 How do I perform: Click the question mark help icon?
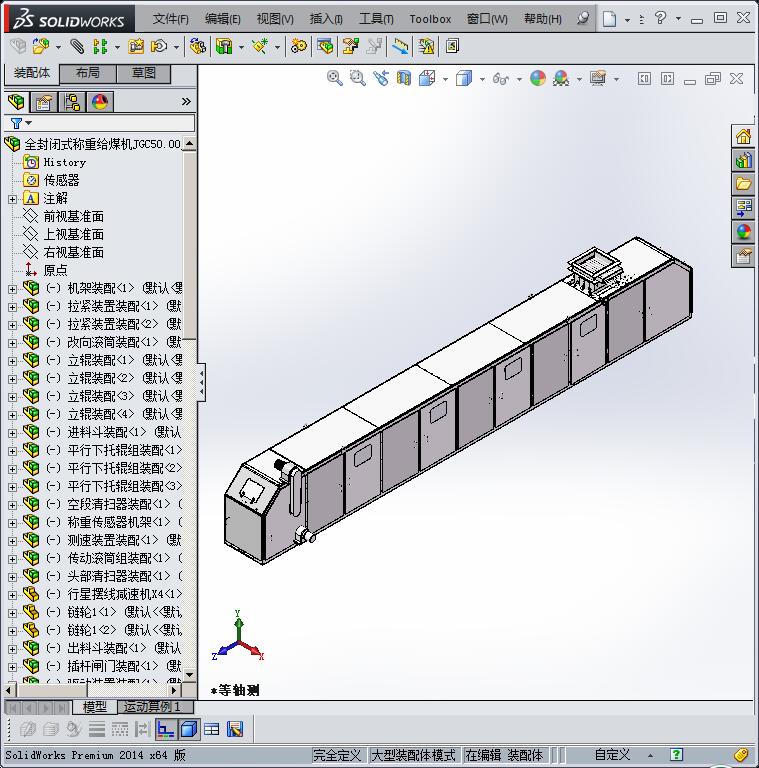pos(661,19)
